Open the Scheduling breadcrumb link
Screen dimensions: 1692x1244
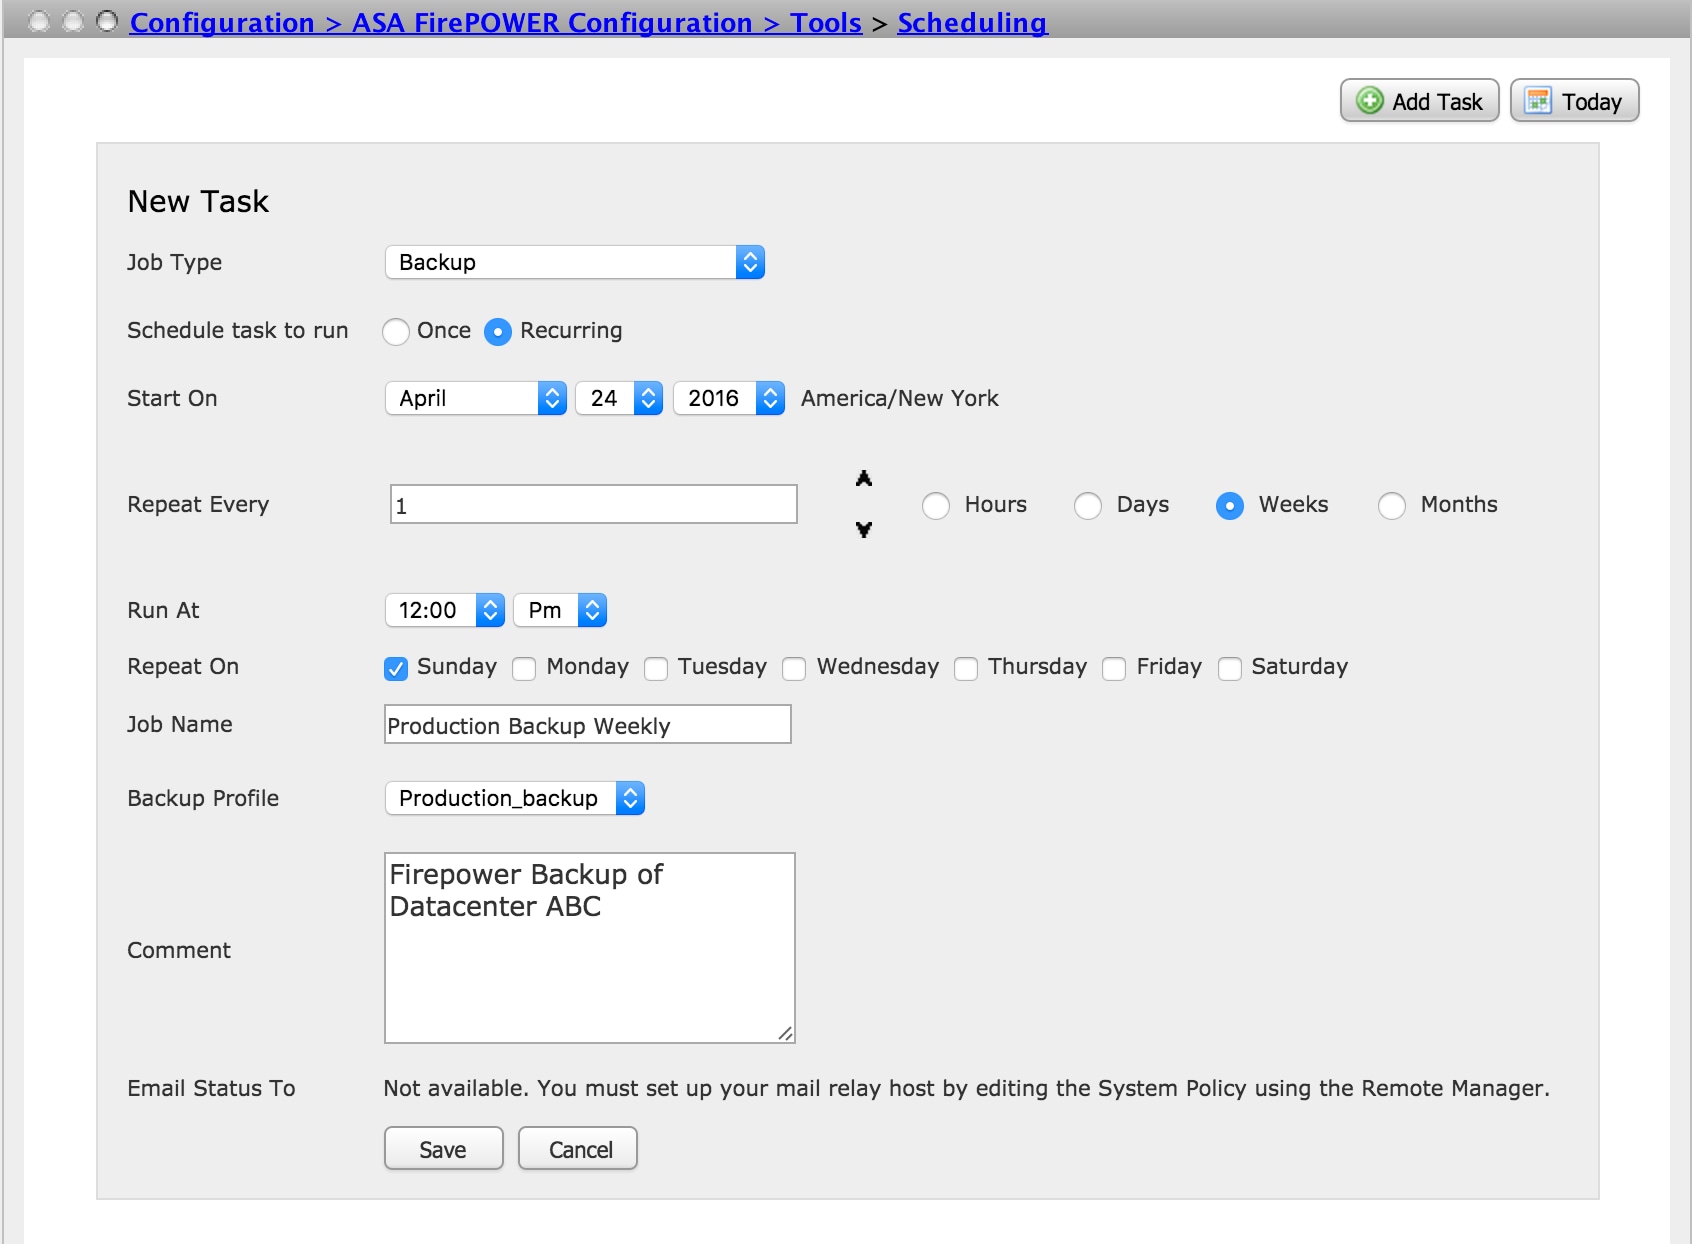point(972,22)
